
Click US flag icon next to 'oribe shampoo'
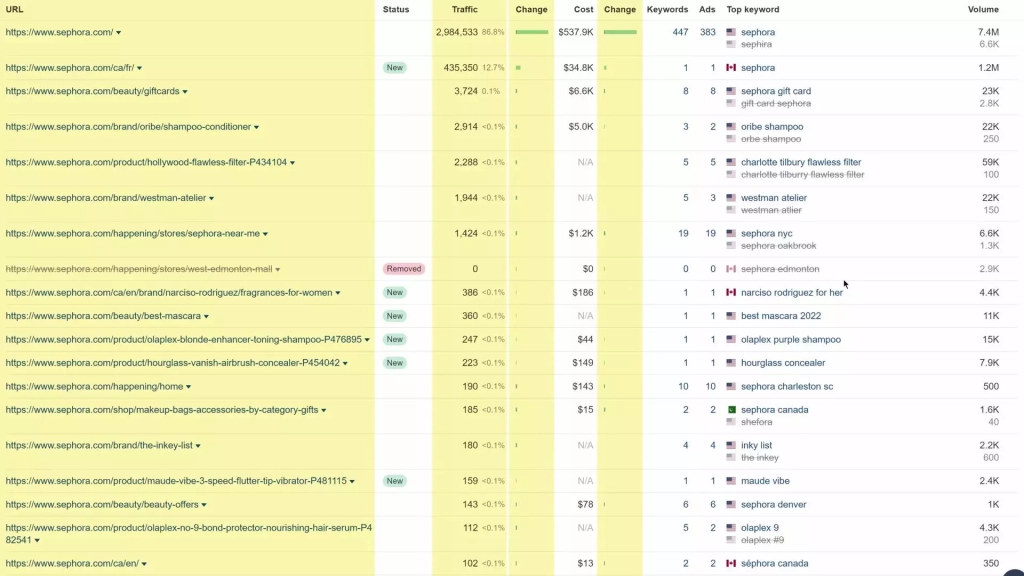[731, 127]
